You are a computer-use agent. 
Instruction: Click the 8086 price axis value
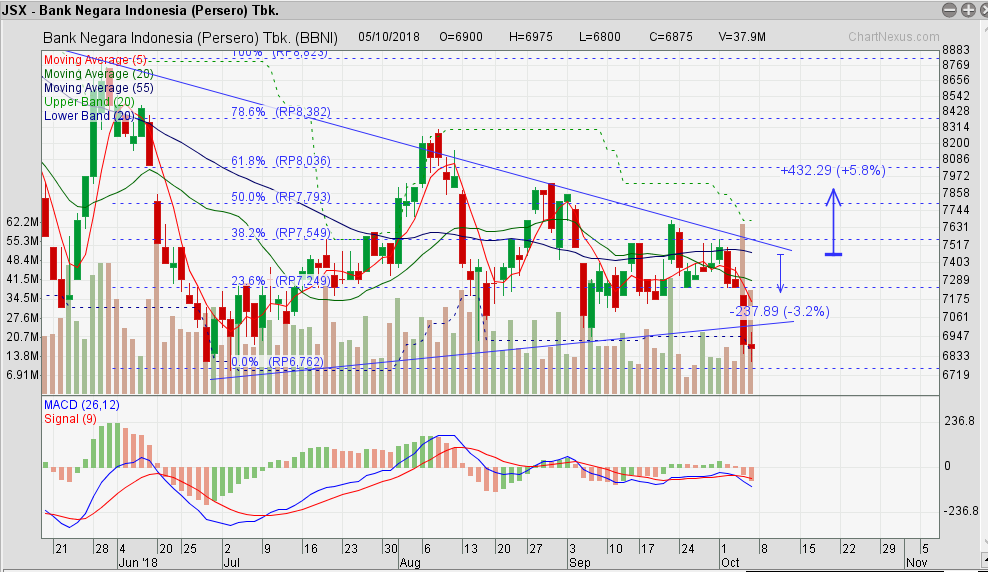(x=956, y=159)
